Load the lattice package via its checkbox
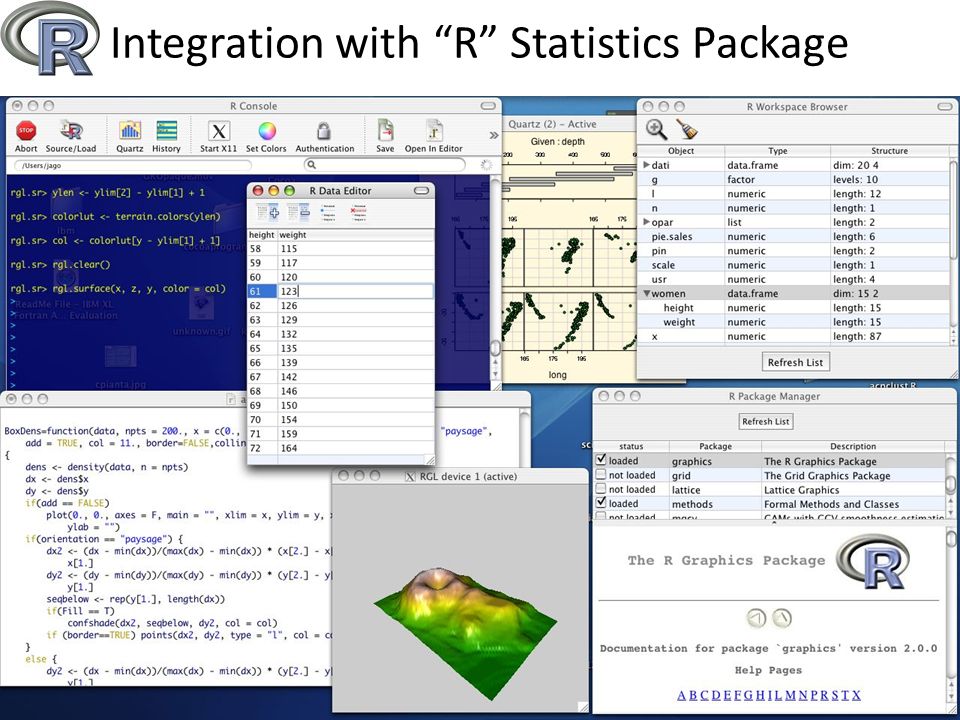This screenshot has height=720, width=960. coord(601,489)
